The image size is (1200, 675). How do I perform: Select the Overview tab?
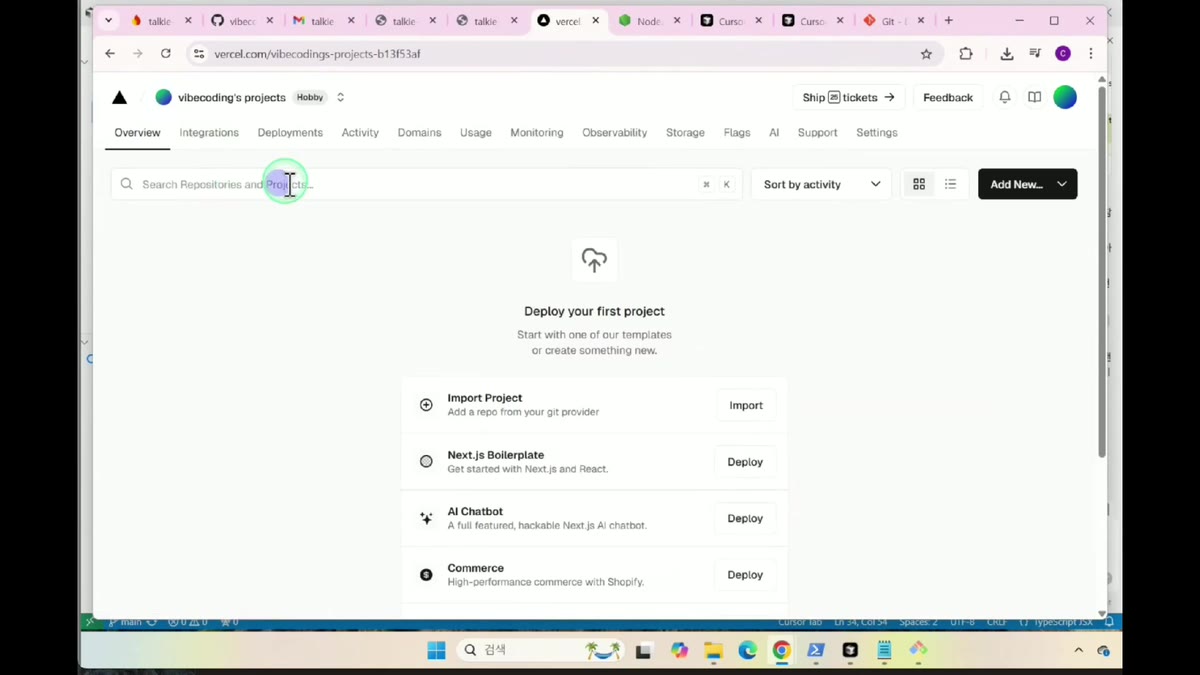tap(137, 132)
